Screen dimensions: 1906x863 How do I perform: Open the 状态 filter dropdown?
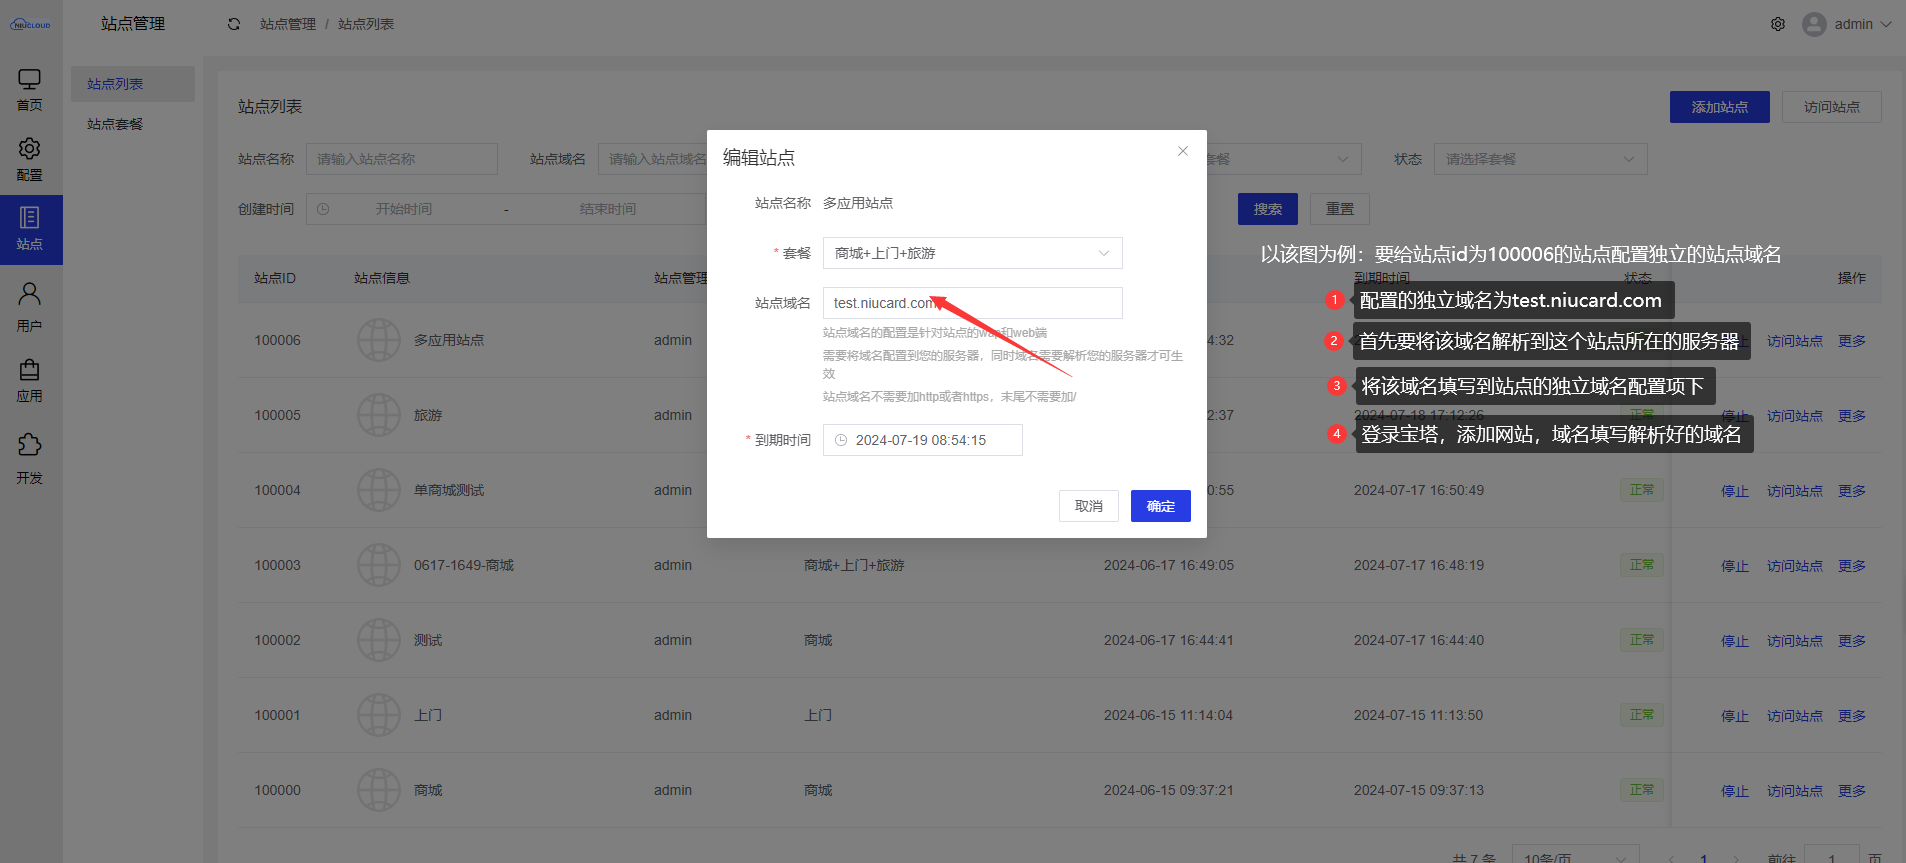(x=1540, y=159)
